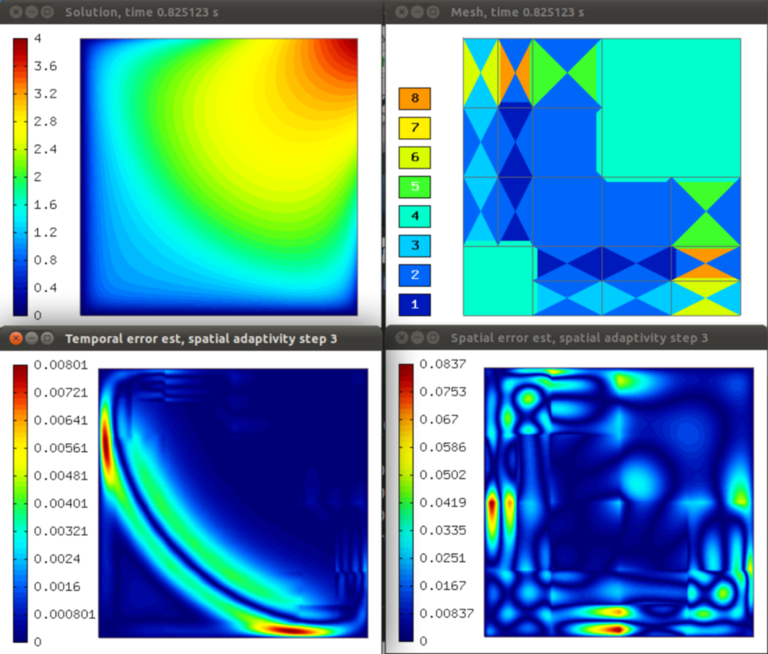This screenshot has height=654, width=768.
Task: Select the yellow legend swatch labeled 7
Action: [x=415, y=128]
